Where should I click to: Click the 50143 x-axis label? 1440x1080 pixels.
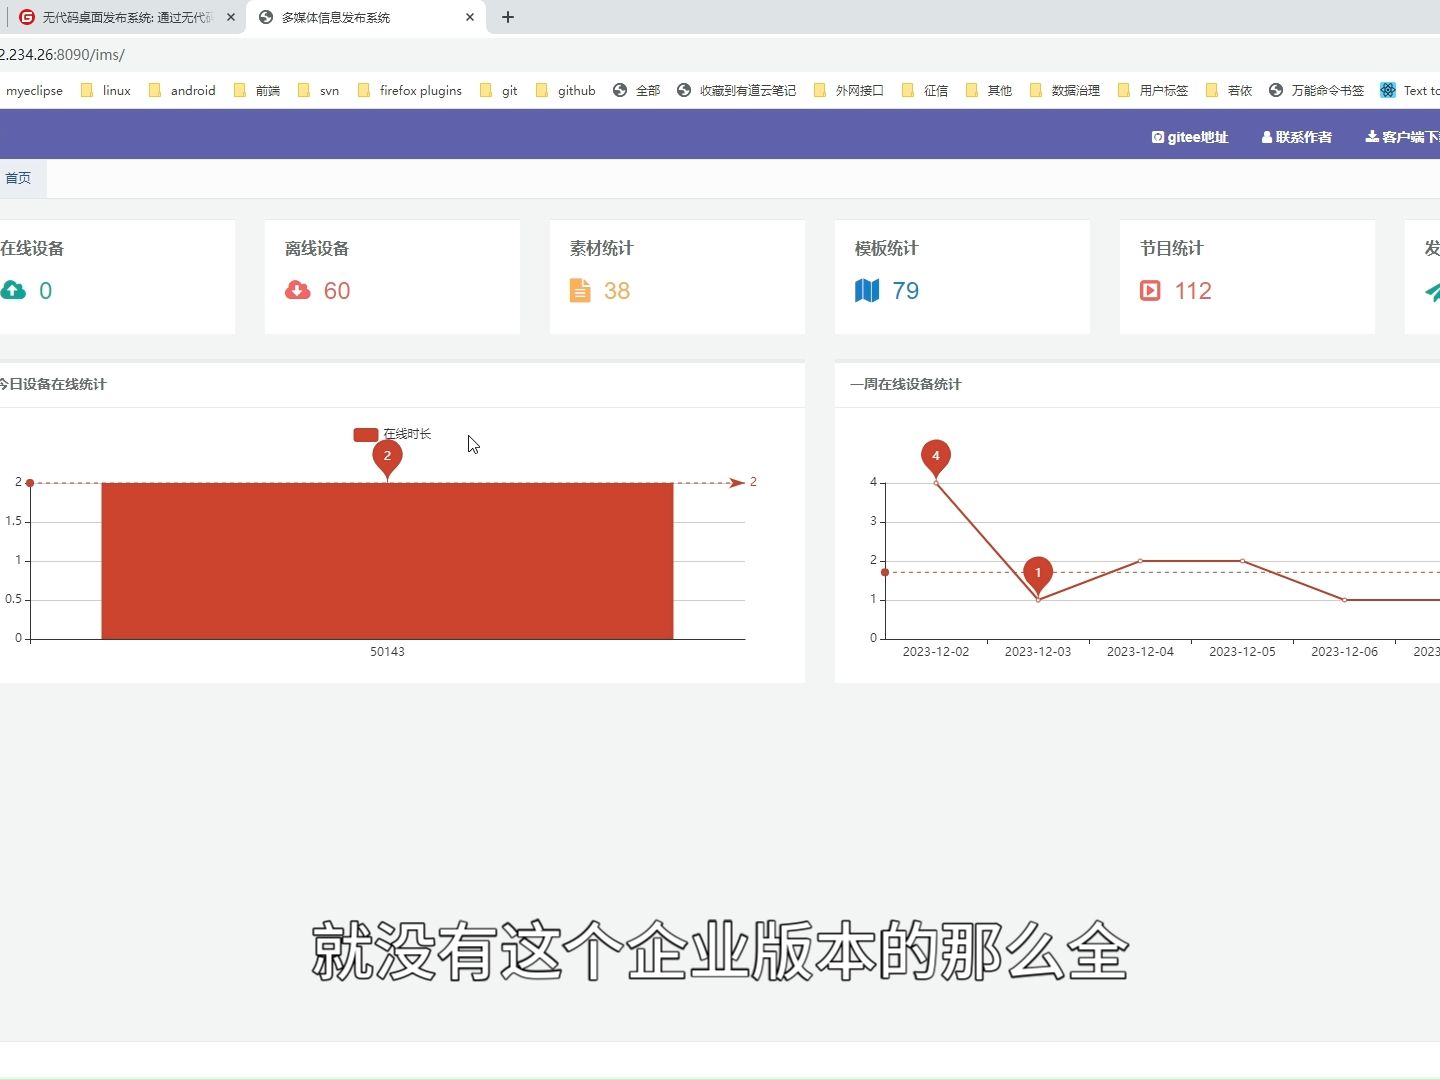(x=388, y=652)
